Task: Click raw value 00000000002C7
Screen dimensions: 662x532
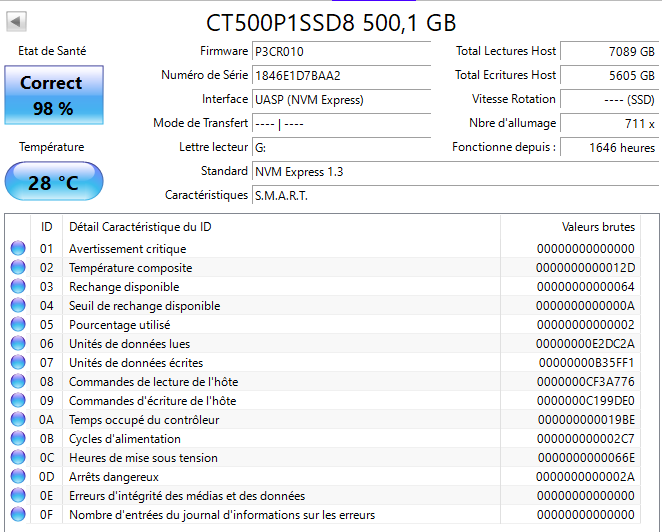Action: tap(586, 439)
